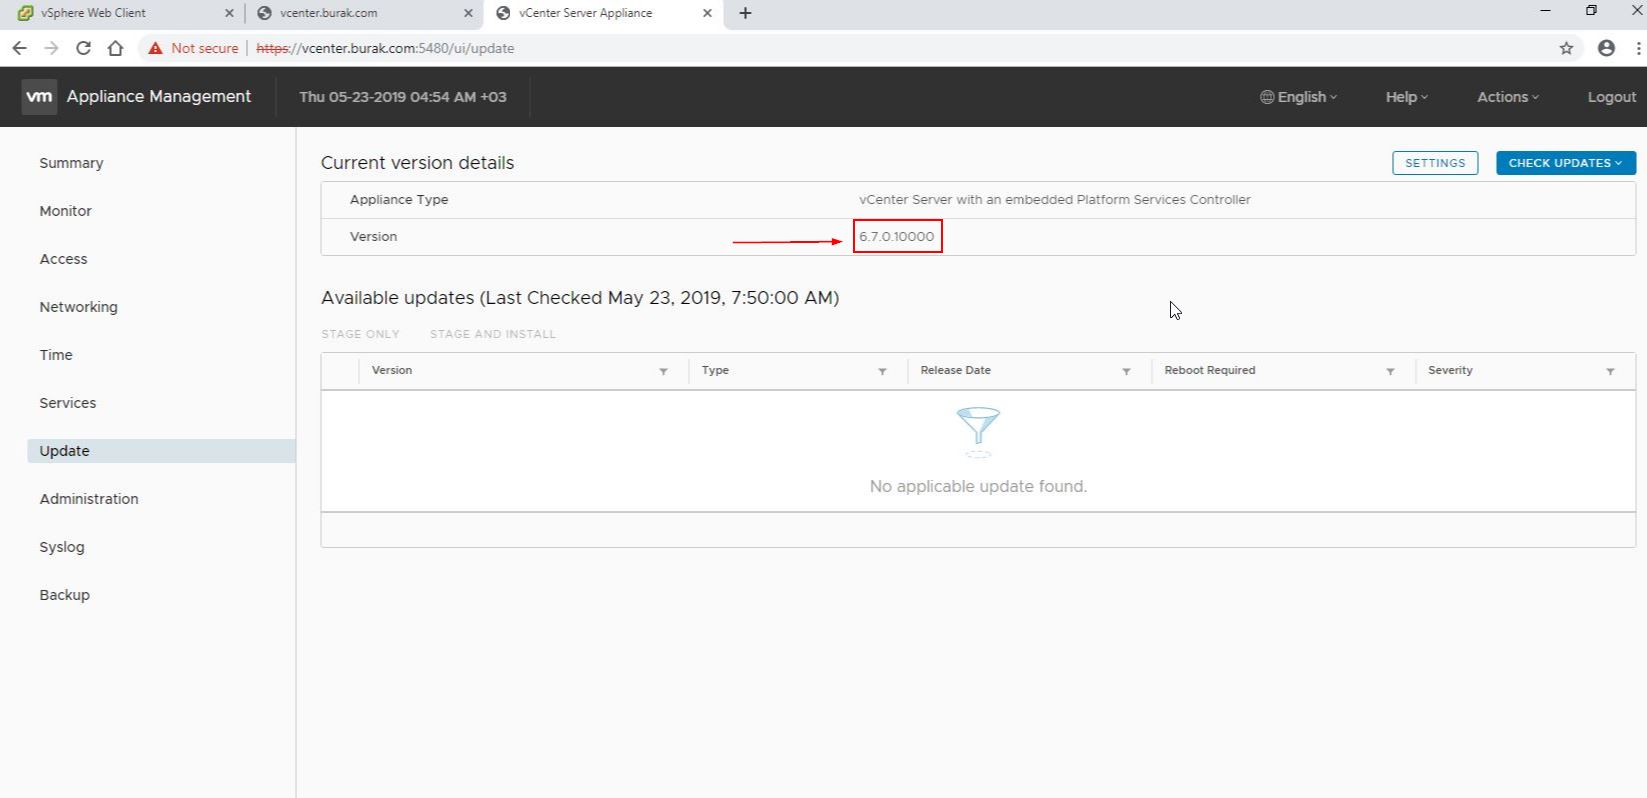Click the appliance date and time text
The image size is (1647, 798).
pos(403,97)
